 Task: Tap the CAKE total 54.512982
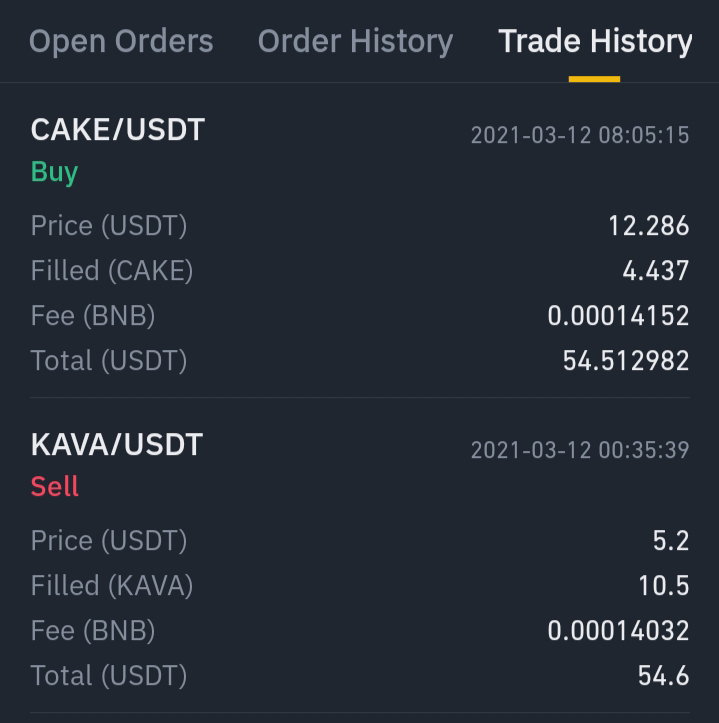(626, 361)
